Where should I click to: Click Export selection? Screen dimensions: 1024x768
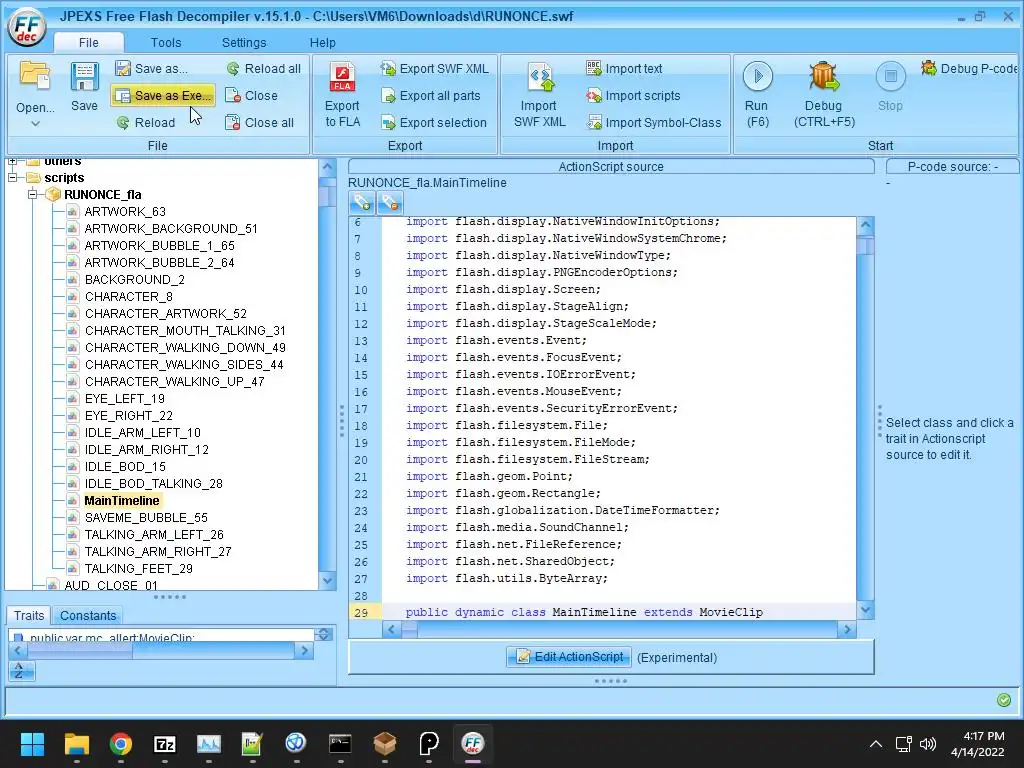(434, 122)
